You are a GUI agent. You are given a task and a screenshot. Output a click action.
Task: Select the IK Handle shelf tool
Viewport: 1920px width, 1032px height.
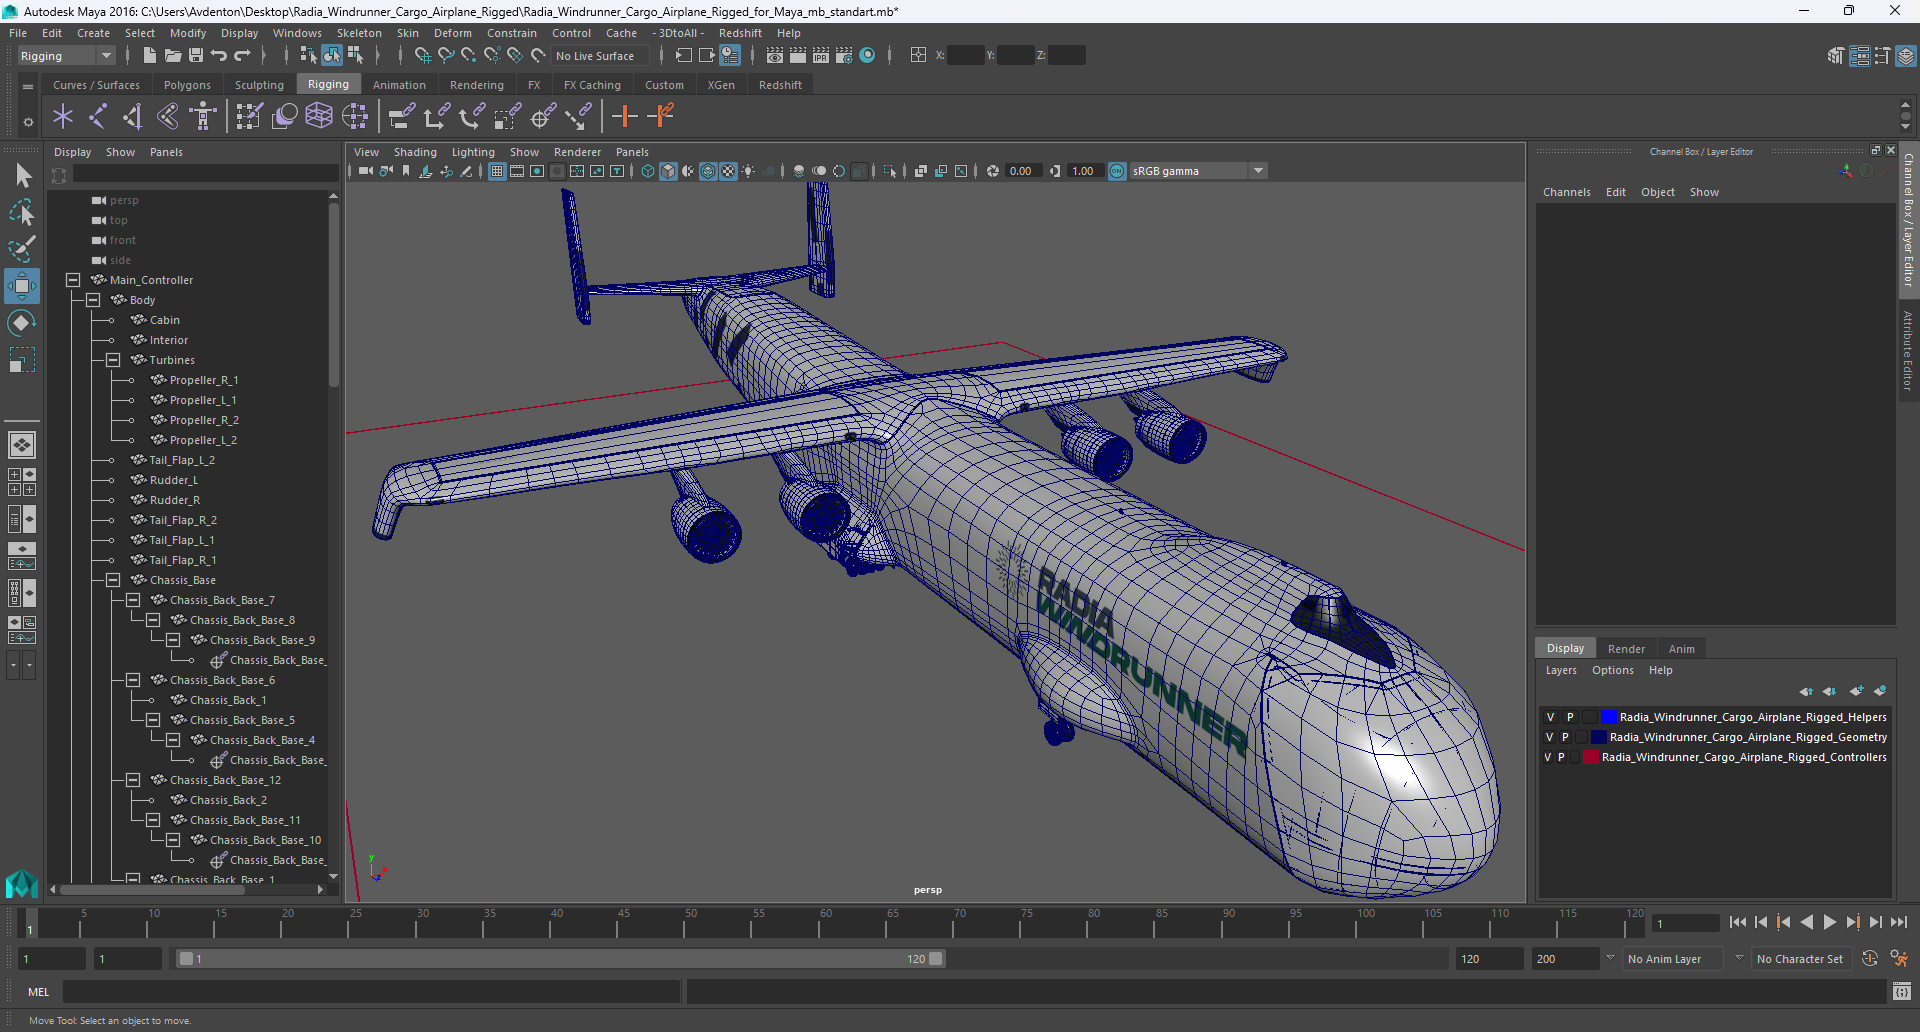[132, 117]
